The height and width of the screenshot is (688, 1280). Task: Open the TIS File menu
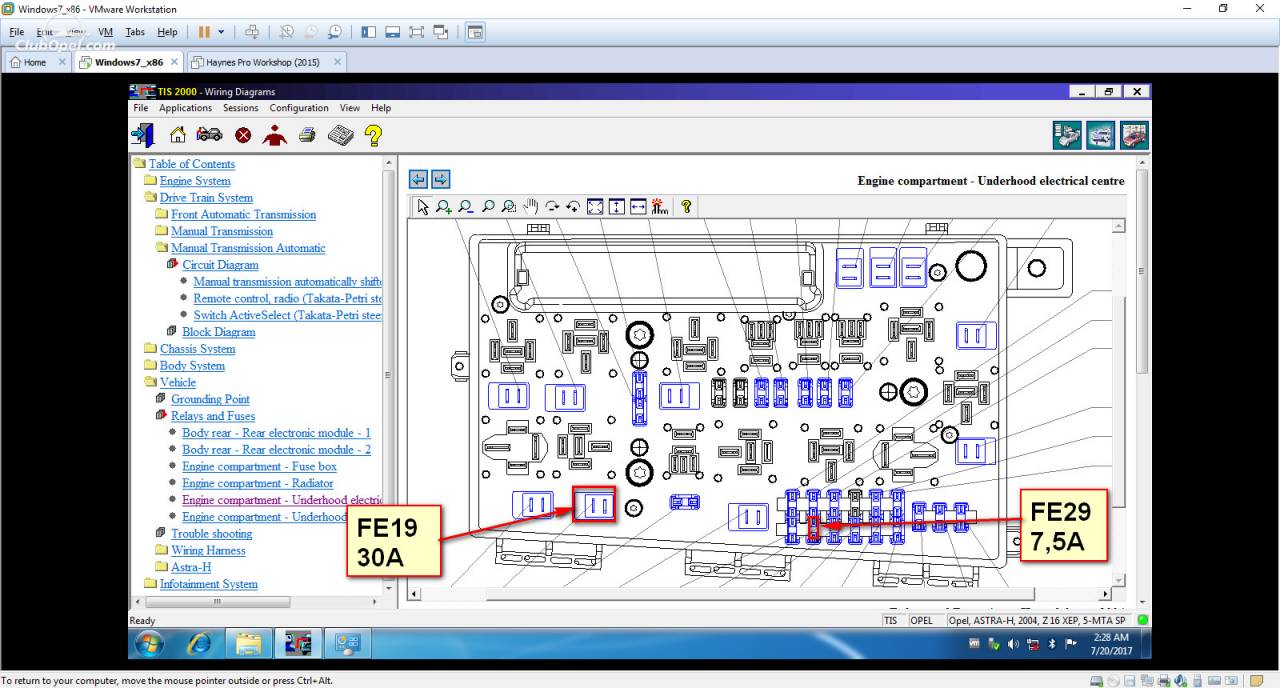click(141, 108)
